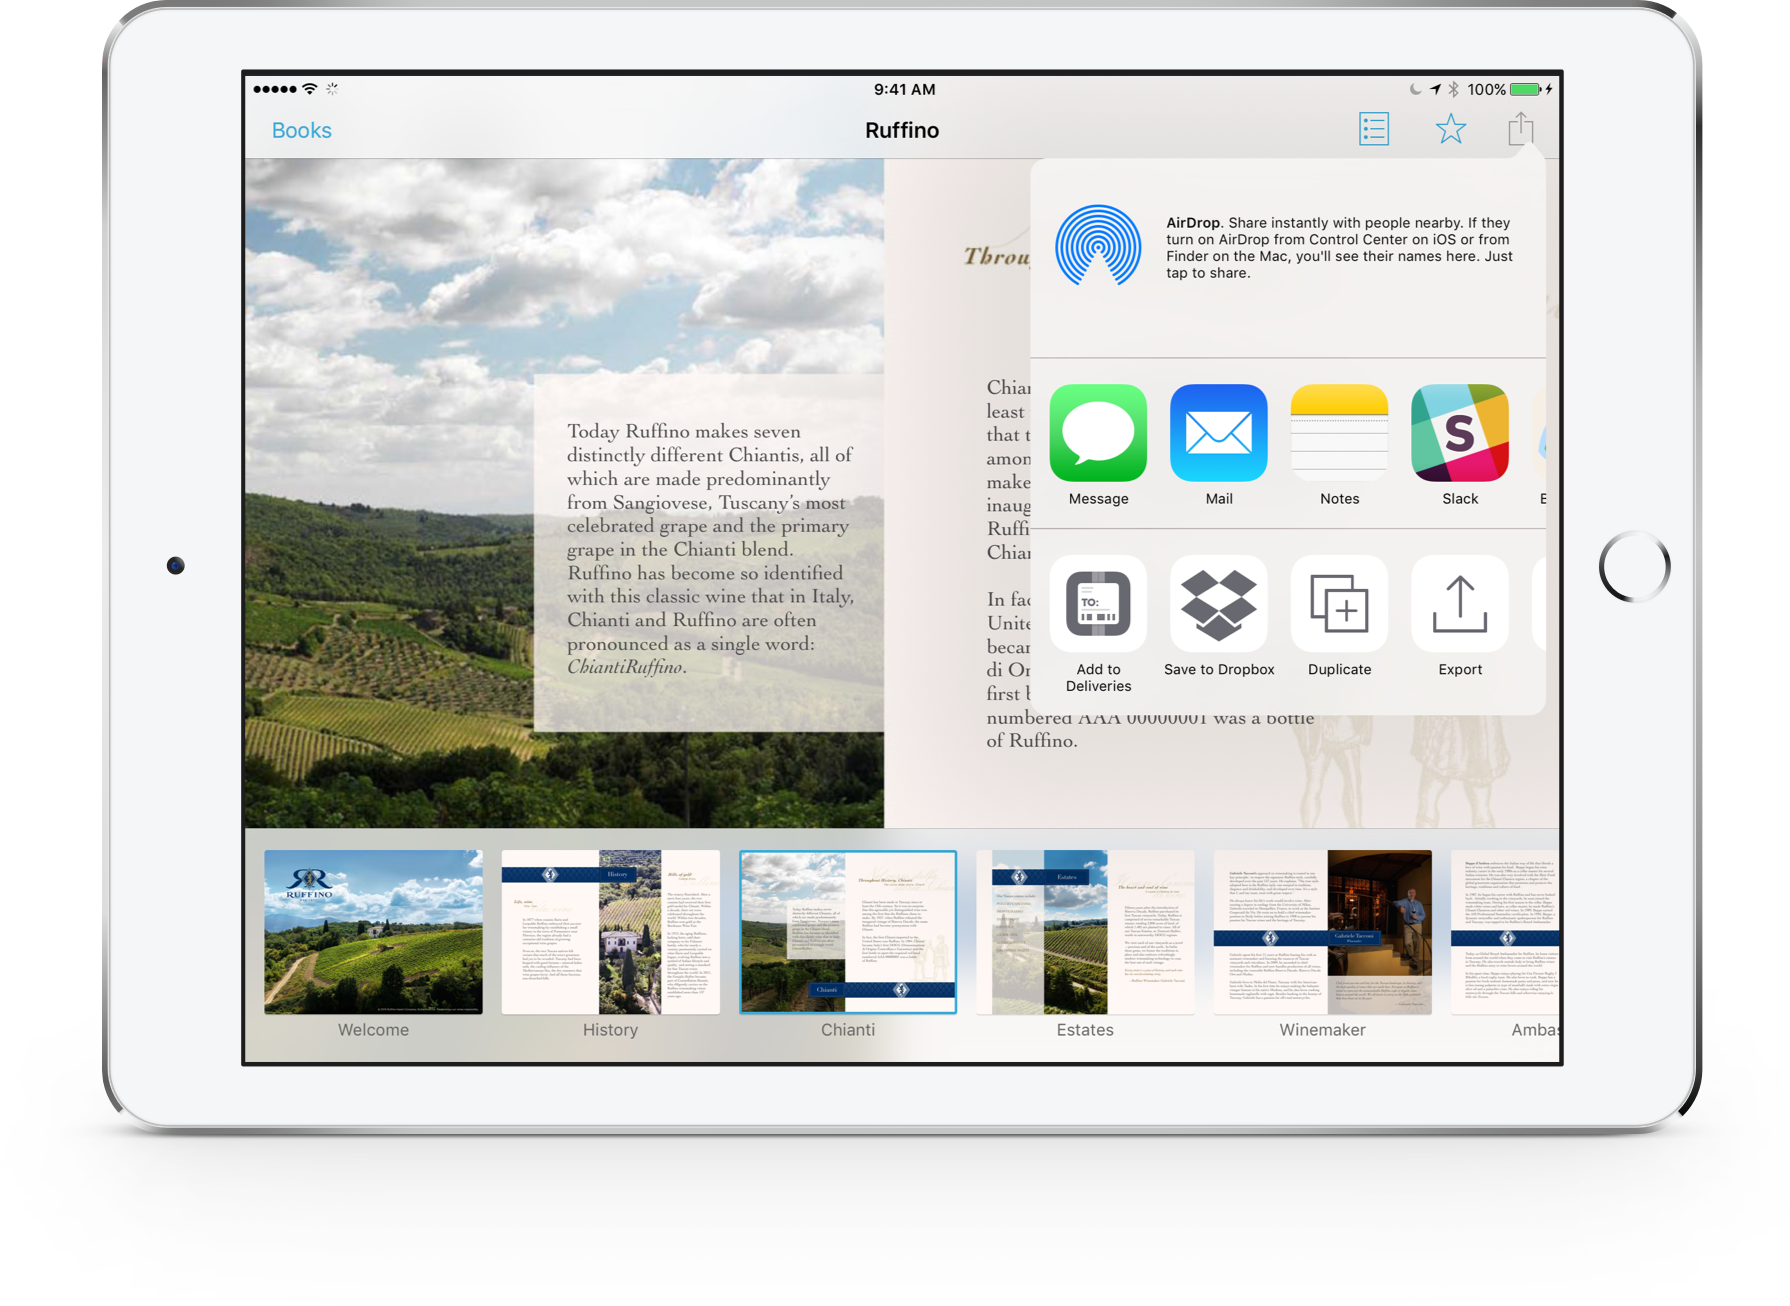
Task: Tap the battery icon in status bar
Action: click(1527, 89)
